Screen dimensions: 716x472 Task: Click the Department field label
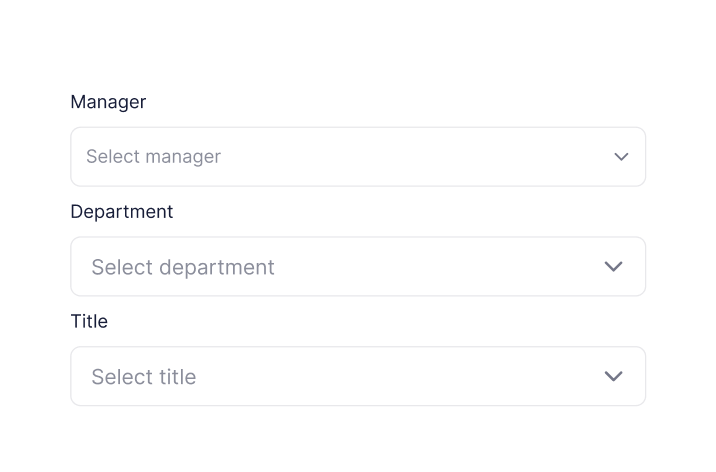tap(122, 212)
